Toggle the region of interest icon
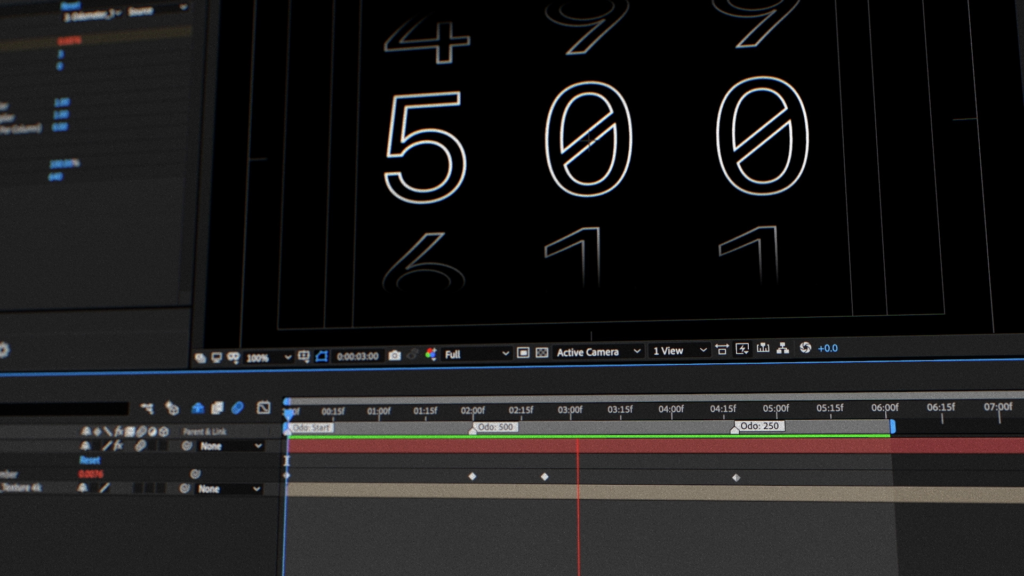The image size is (1024, 576). [x=522, y=353]
